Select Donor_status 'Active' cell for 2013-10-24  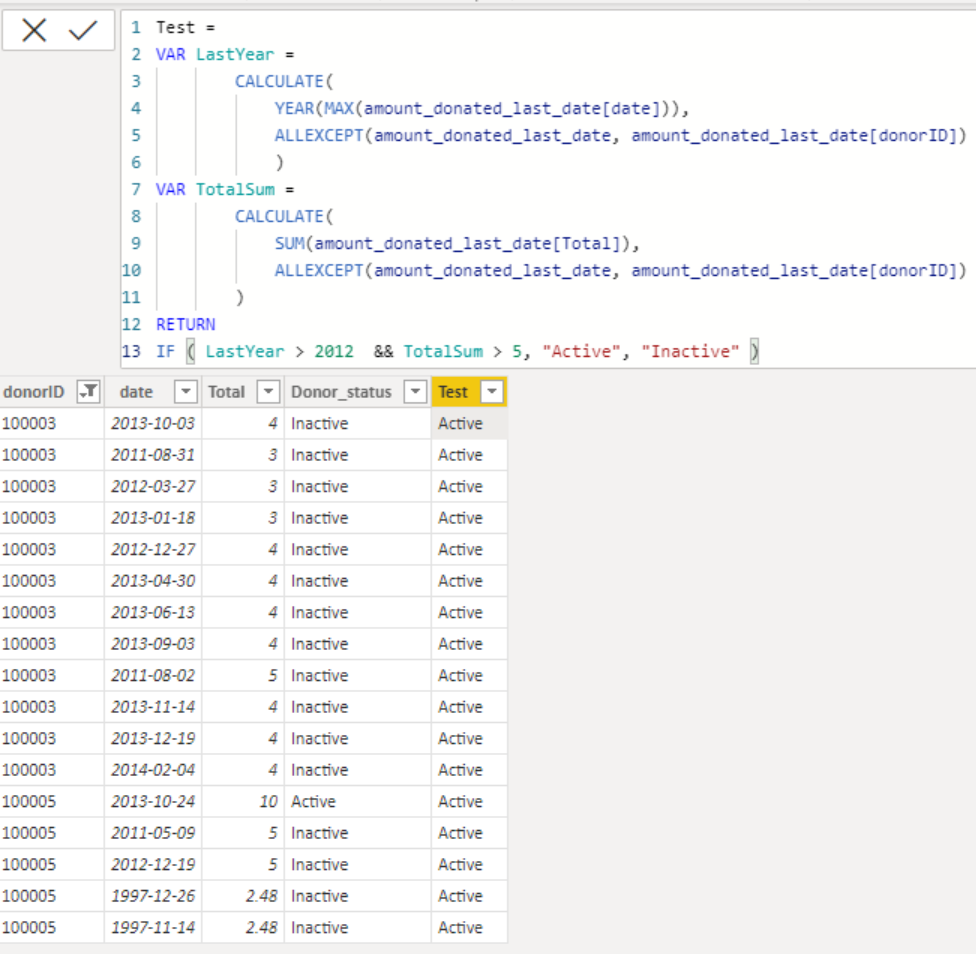click(358, 802)
